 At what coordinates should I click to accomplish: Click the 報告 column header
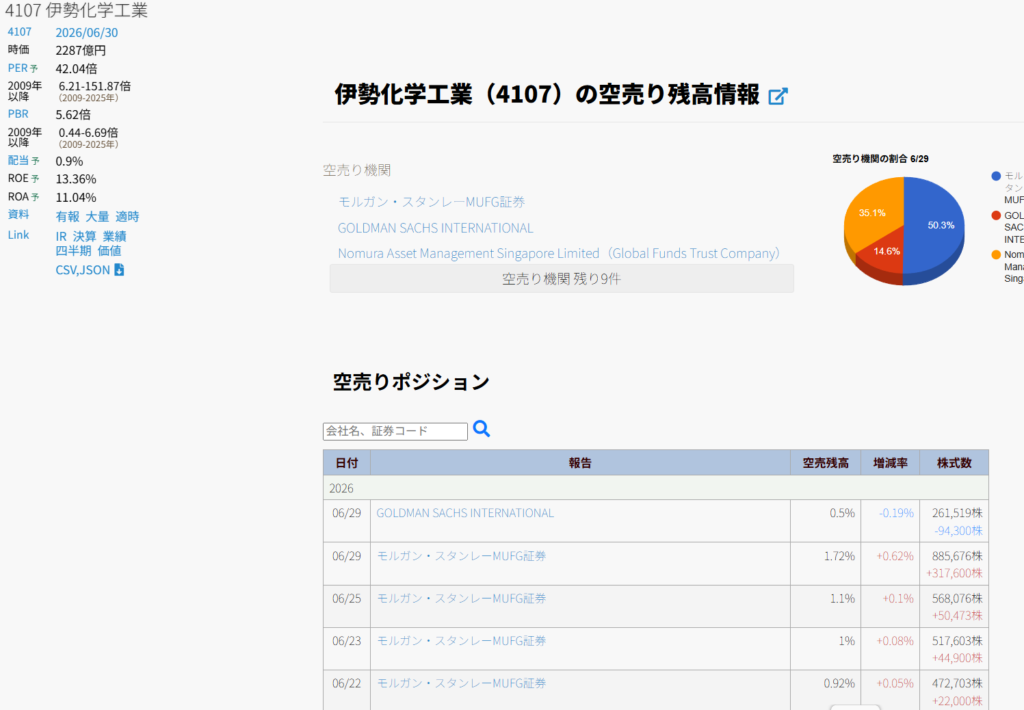(x=580, y=462)
